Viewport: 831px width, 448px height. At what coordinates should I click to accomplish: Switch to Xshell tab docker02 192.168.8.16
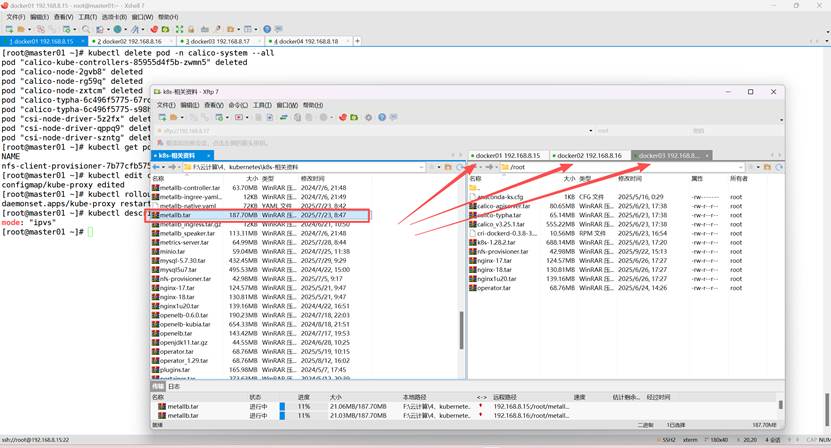(130, 41)
